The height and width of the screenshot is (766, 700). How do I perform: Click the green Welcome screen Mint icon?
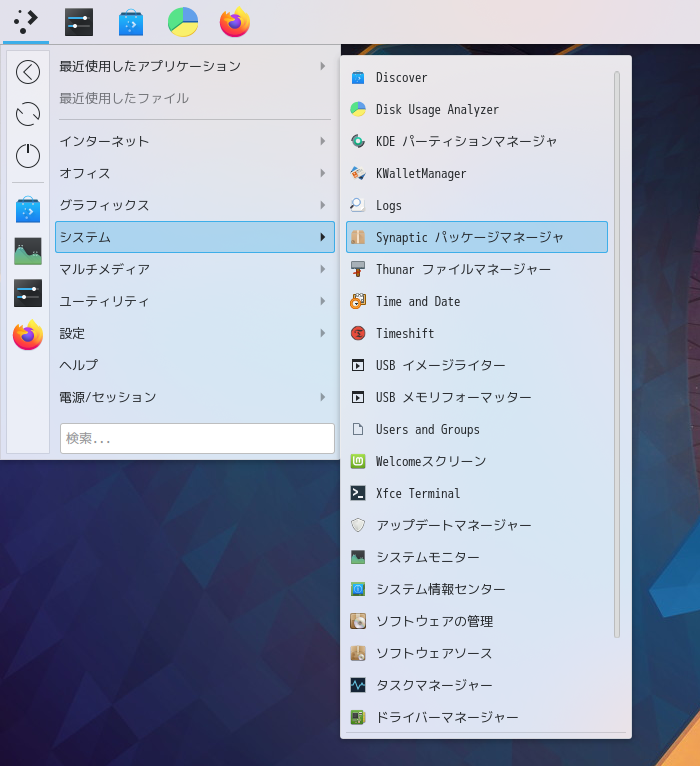pos(358,461)
